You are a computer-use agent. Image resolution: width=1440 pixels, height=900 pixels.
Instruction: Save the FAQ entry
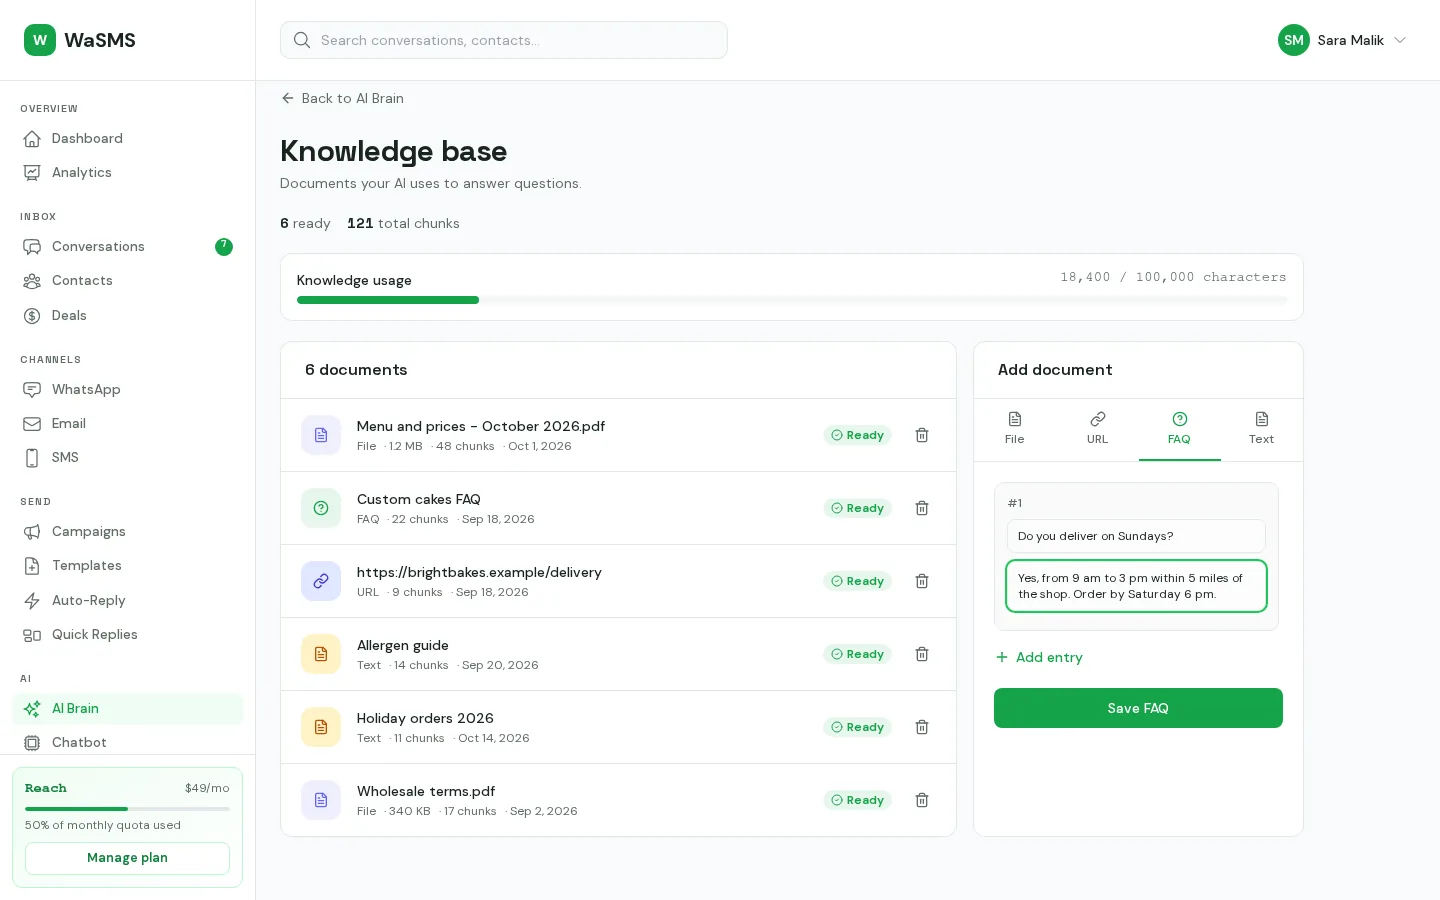pos(1138,708)
